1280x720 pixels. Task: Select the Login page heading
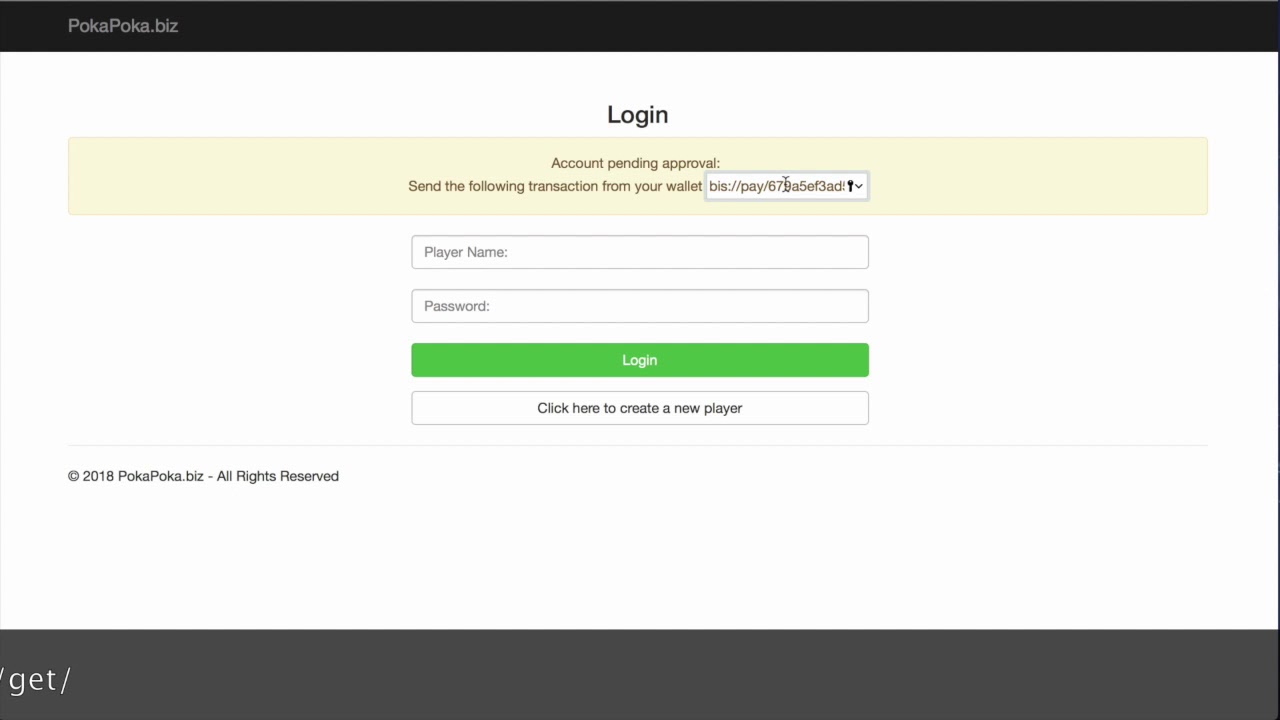(638, 115)
